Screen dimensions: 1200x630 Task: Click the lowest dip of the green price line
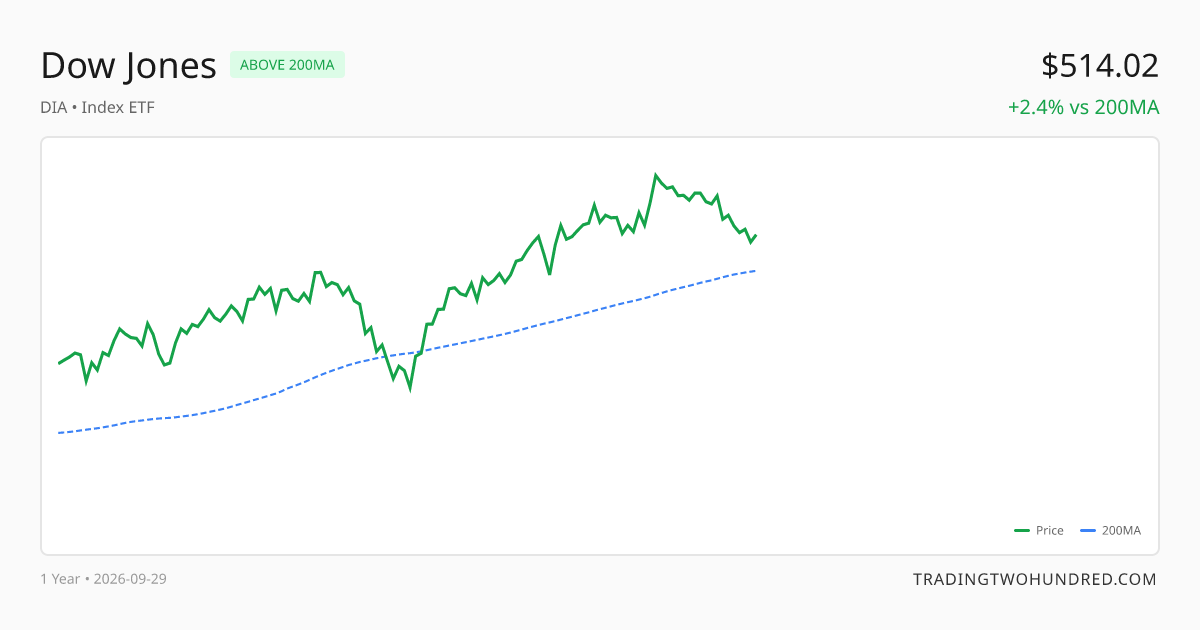[x=410, y=388]
